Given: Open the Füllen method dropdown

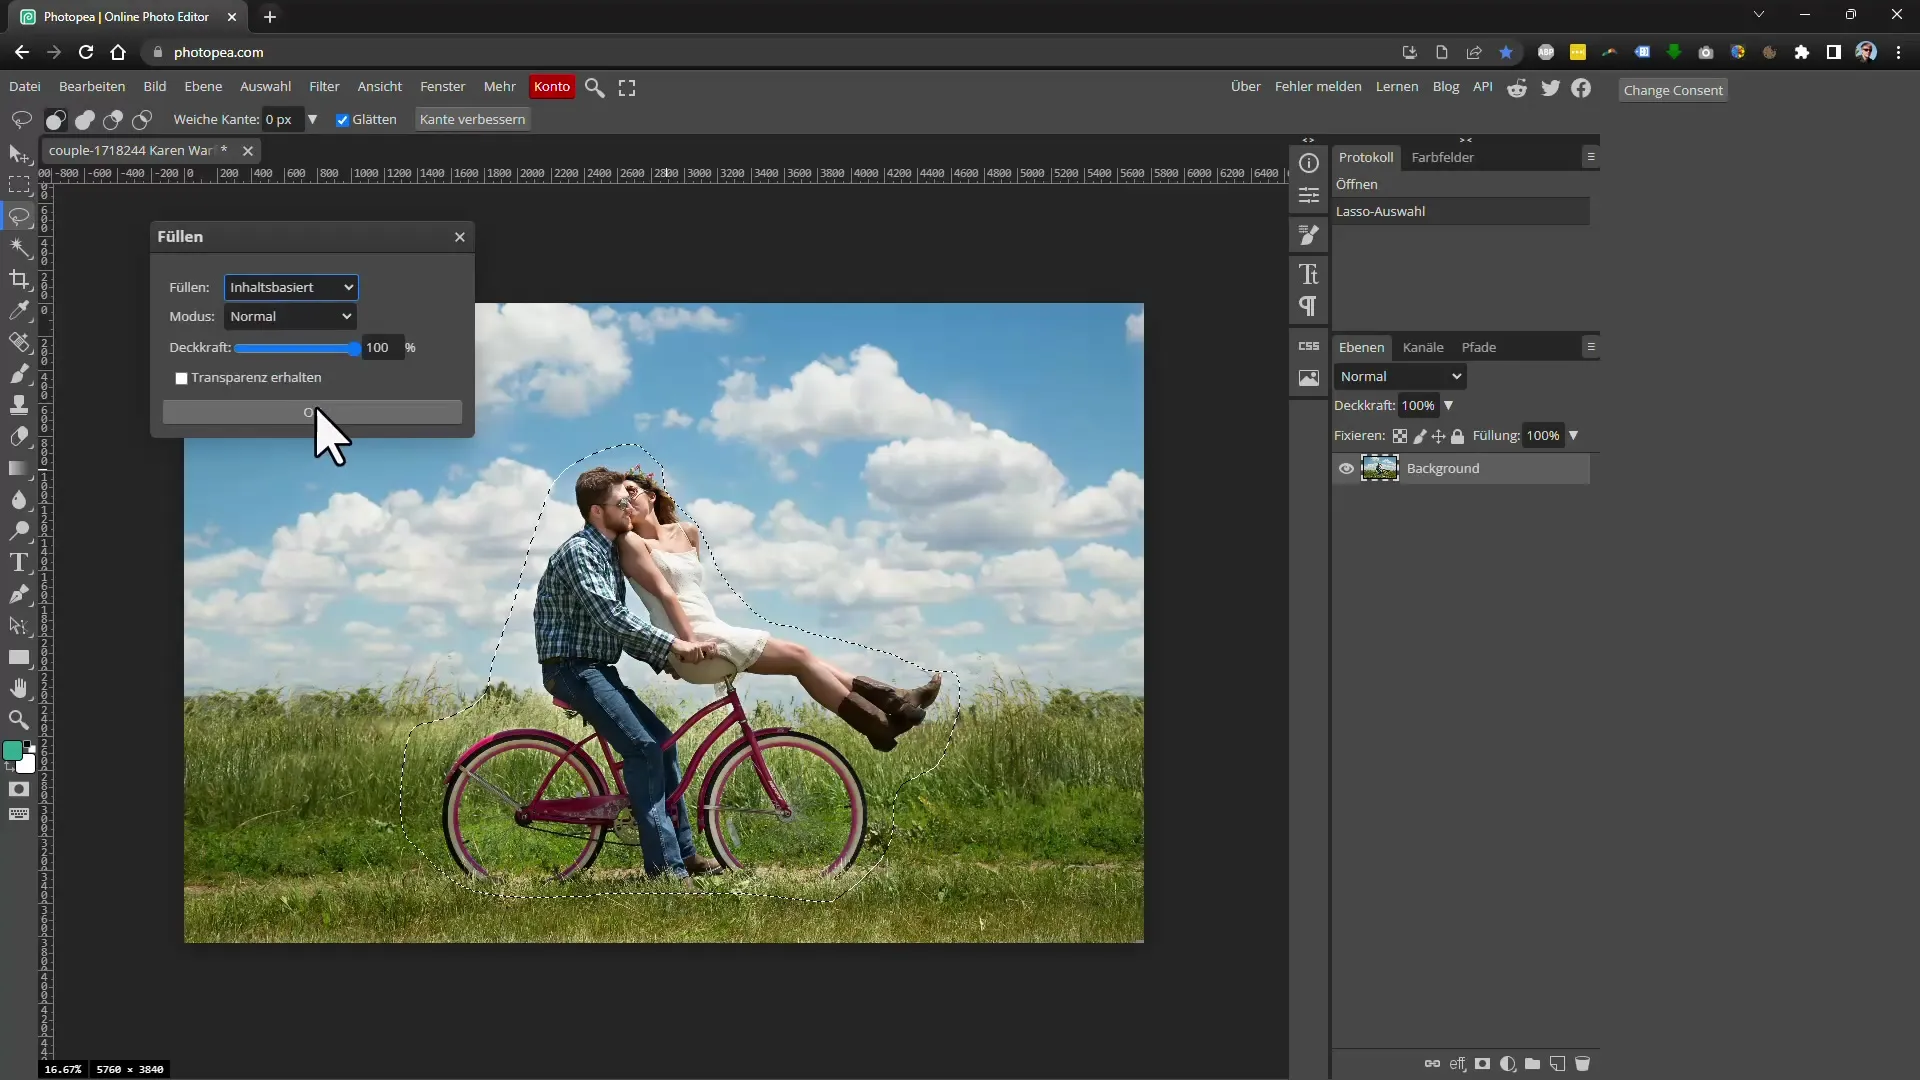Looking at the screenshot, I should [289, 286].
